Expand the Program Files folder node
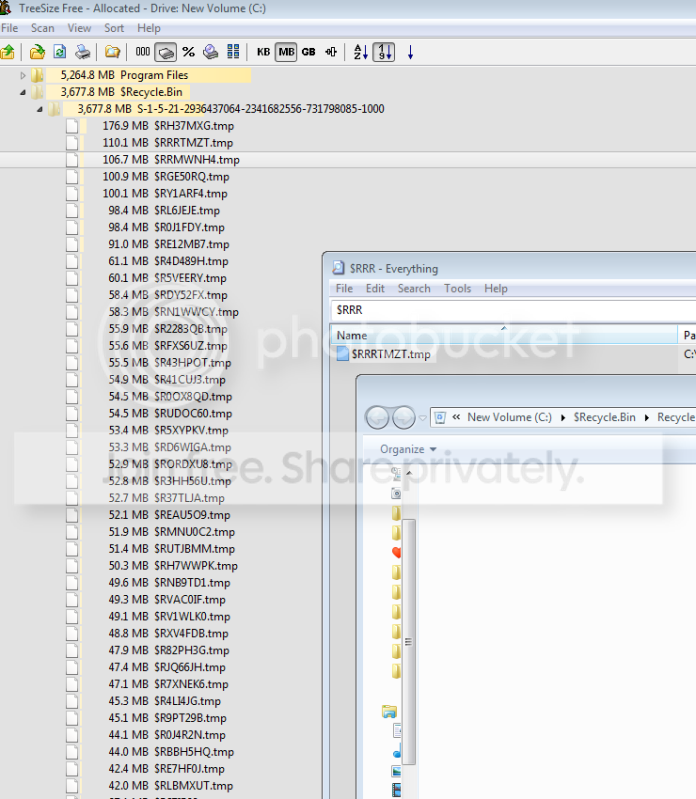 point(23,75)
